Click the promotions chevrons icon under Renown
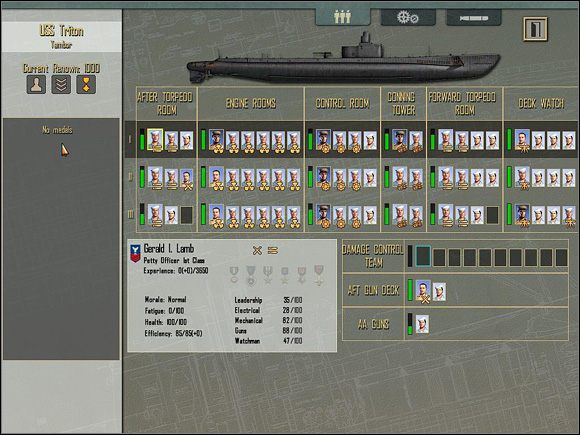The width and height of the screenshot is (580, 435). pyautogui.click(x=61, y=84)
